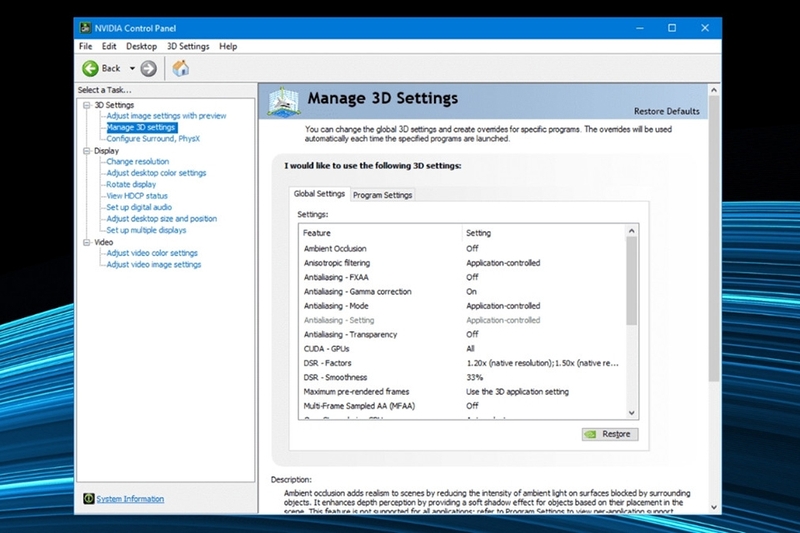Image resolution: width=800 pixels, height=533 pixels.
Task: Click the Restore button
Action: coord(610,434)
